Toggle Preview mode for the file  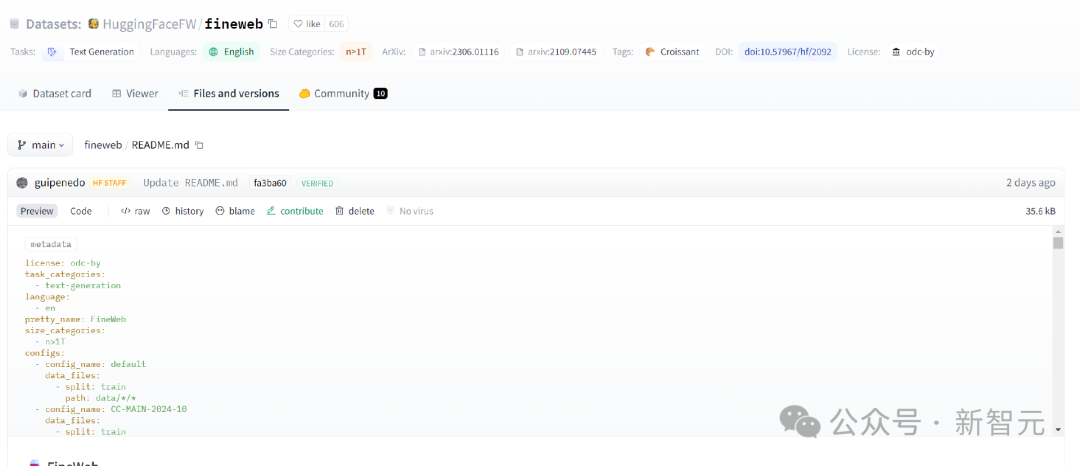pyautogui.click(x=37, y=211)
